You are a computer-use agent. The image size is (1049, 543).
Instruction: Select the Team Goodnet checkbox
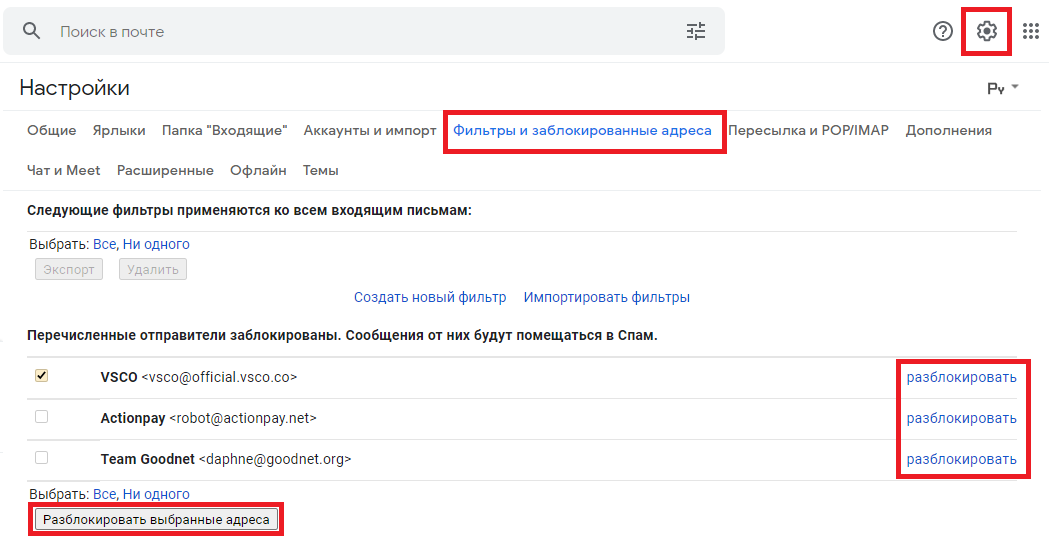41,457
